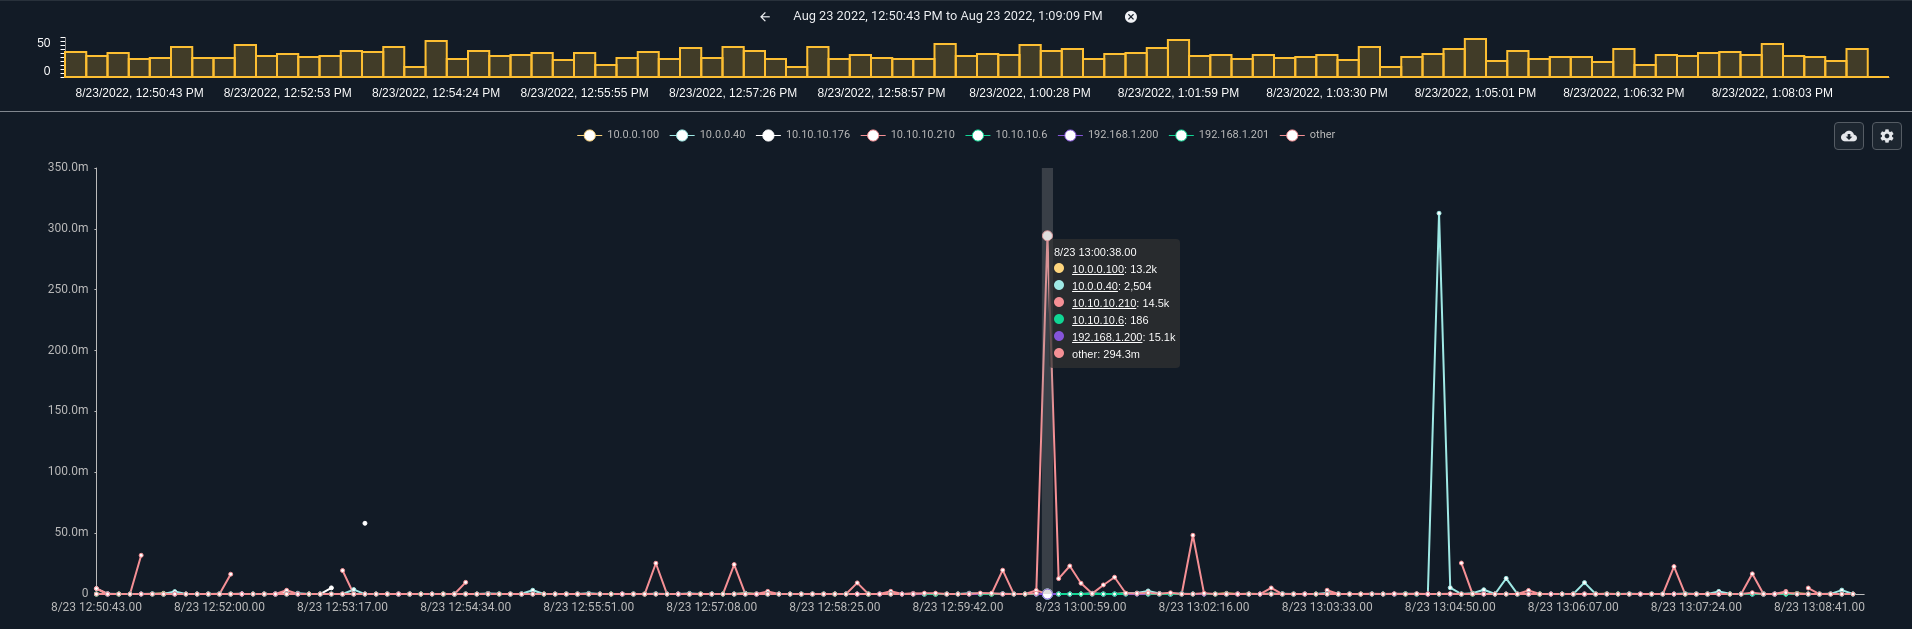Open 10.0.0.100 link in tooltip
This screenshot has width=1912, height=629.
(1098, 269)
